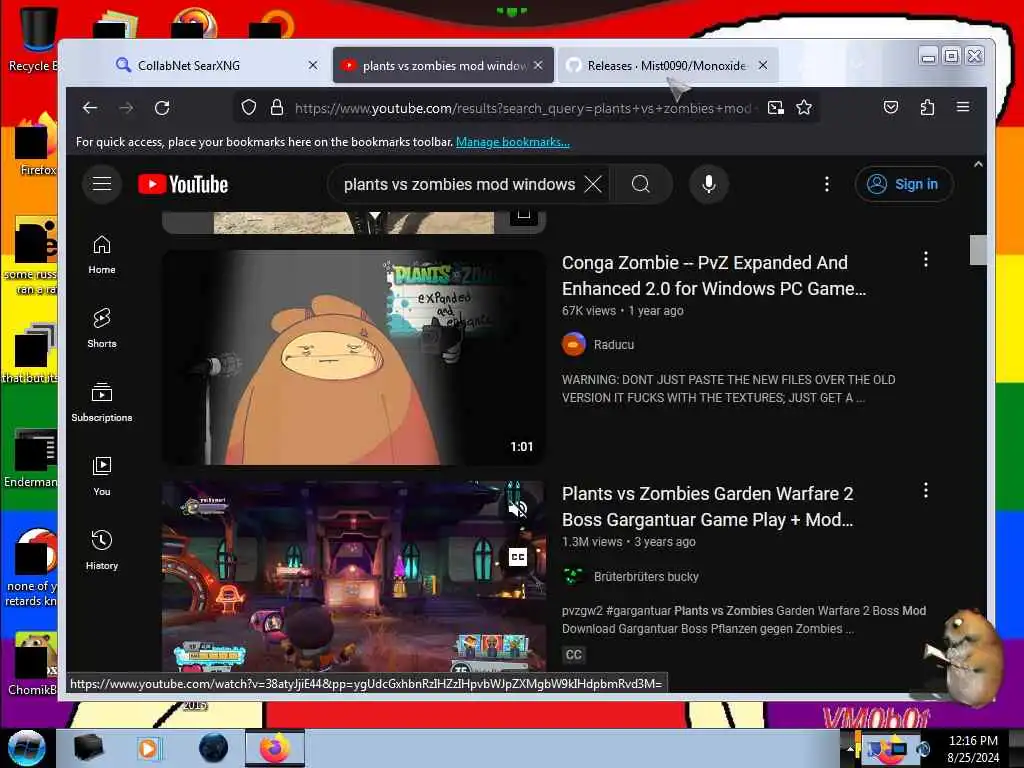Start voice search with microphone

pyautogui.click(x=709, y=184)
